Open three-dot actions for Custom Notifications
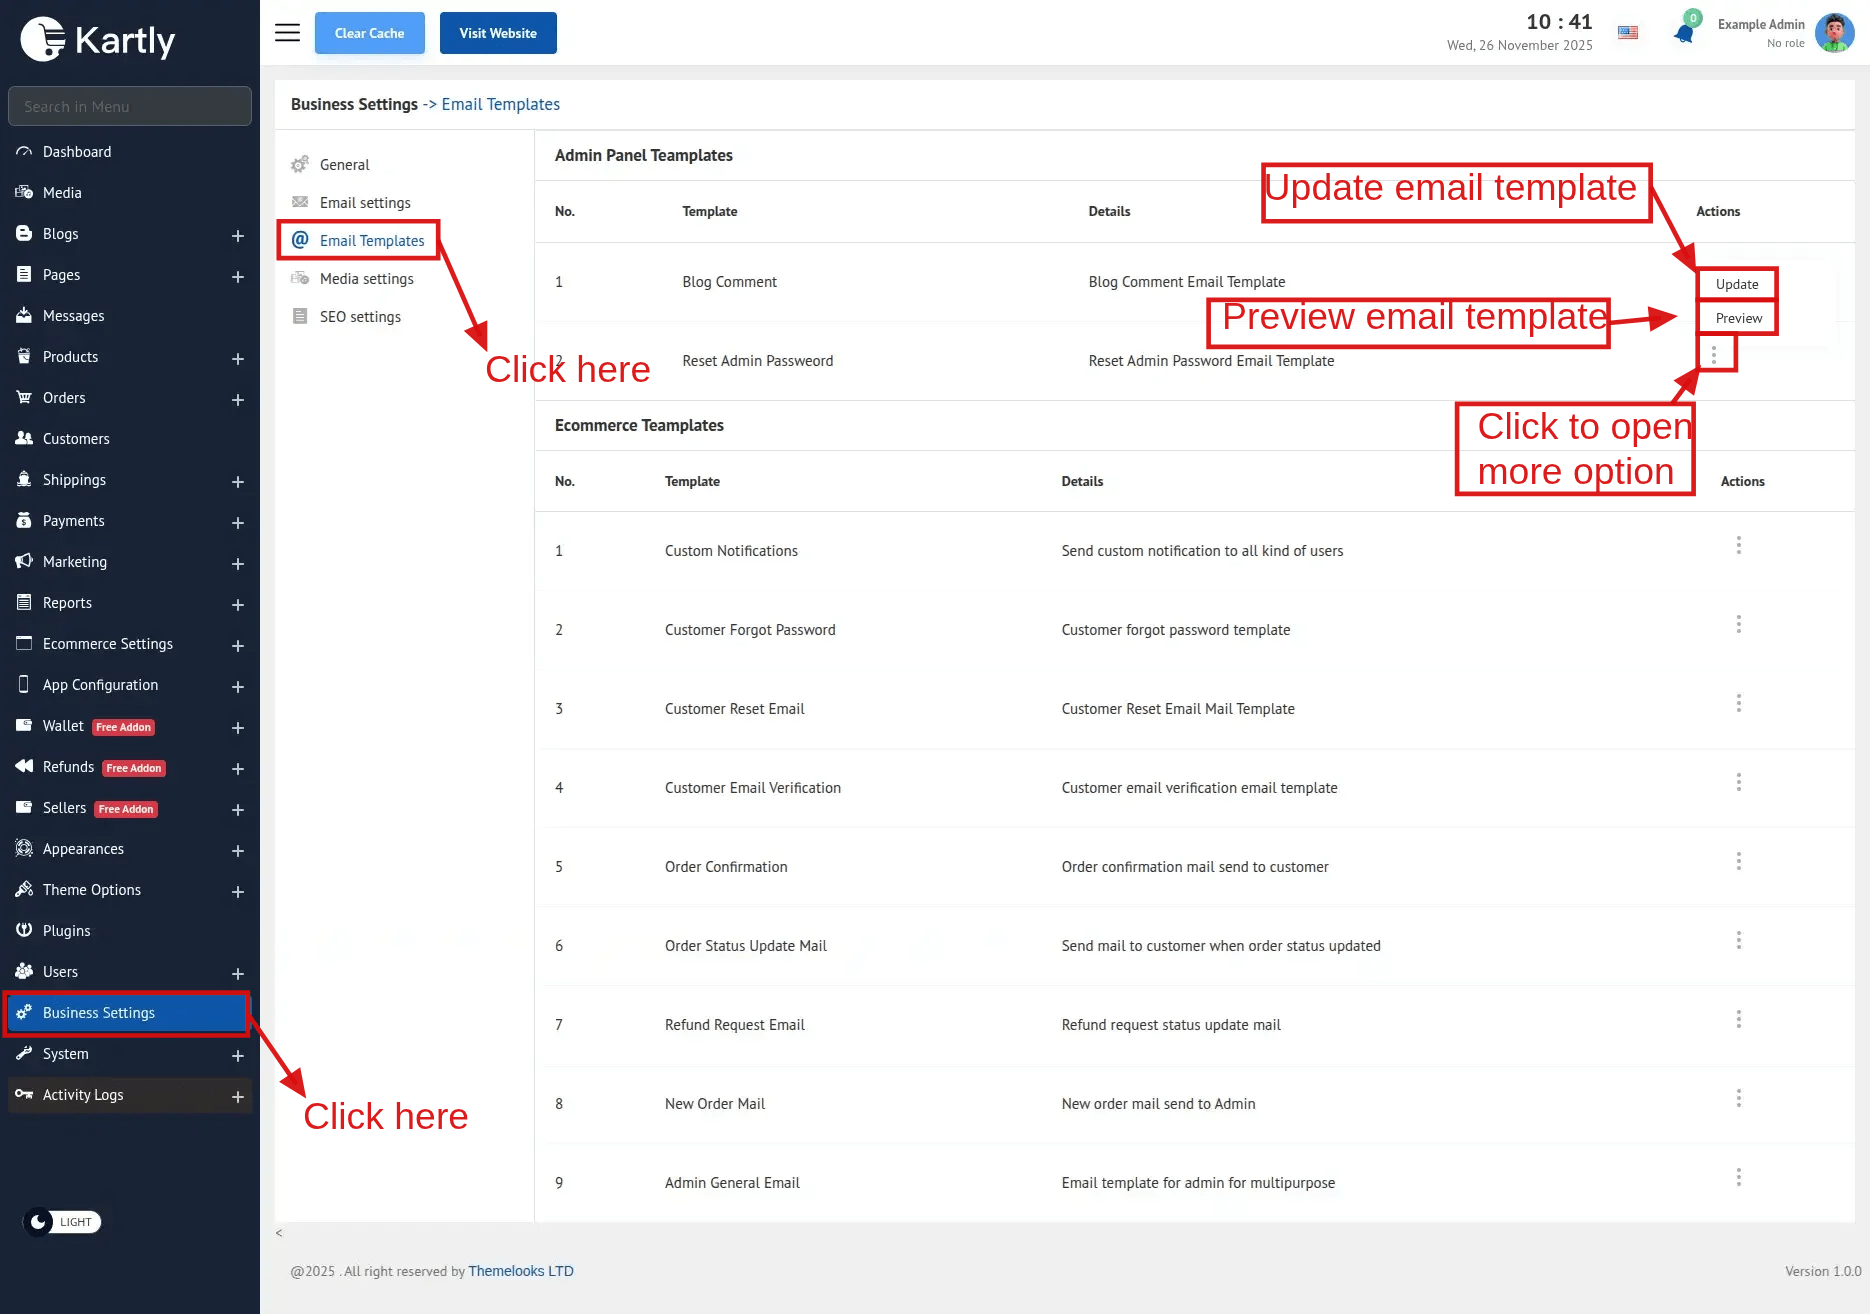Viewport: 1870px width, 1314px height. pos(1738,545)
